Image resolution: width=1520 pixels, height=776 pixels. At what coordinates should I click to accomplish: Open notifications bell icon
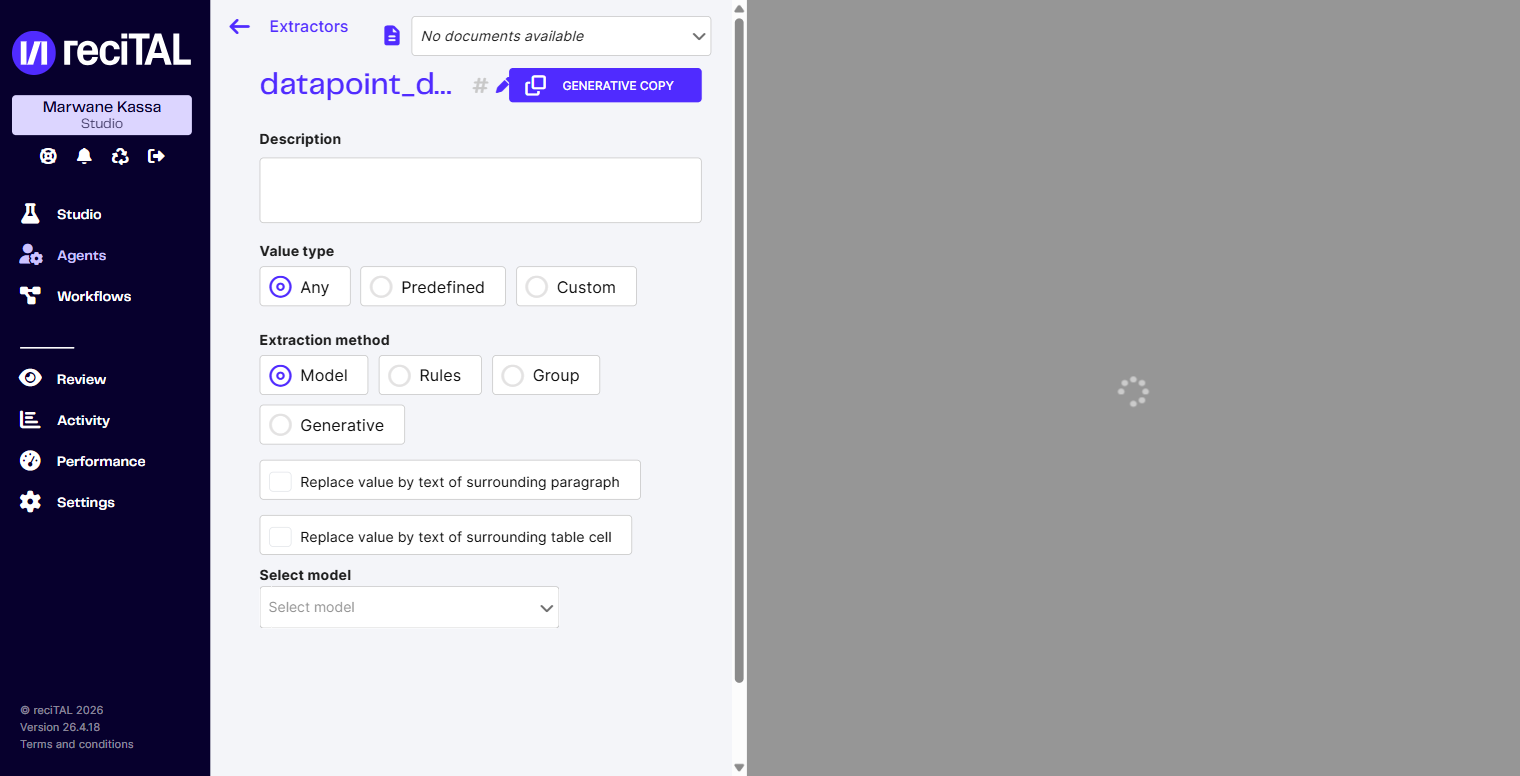(84, 156)
